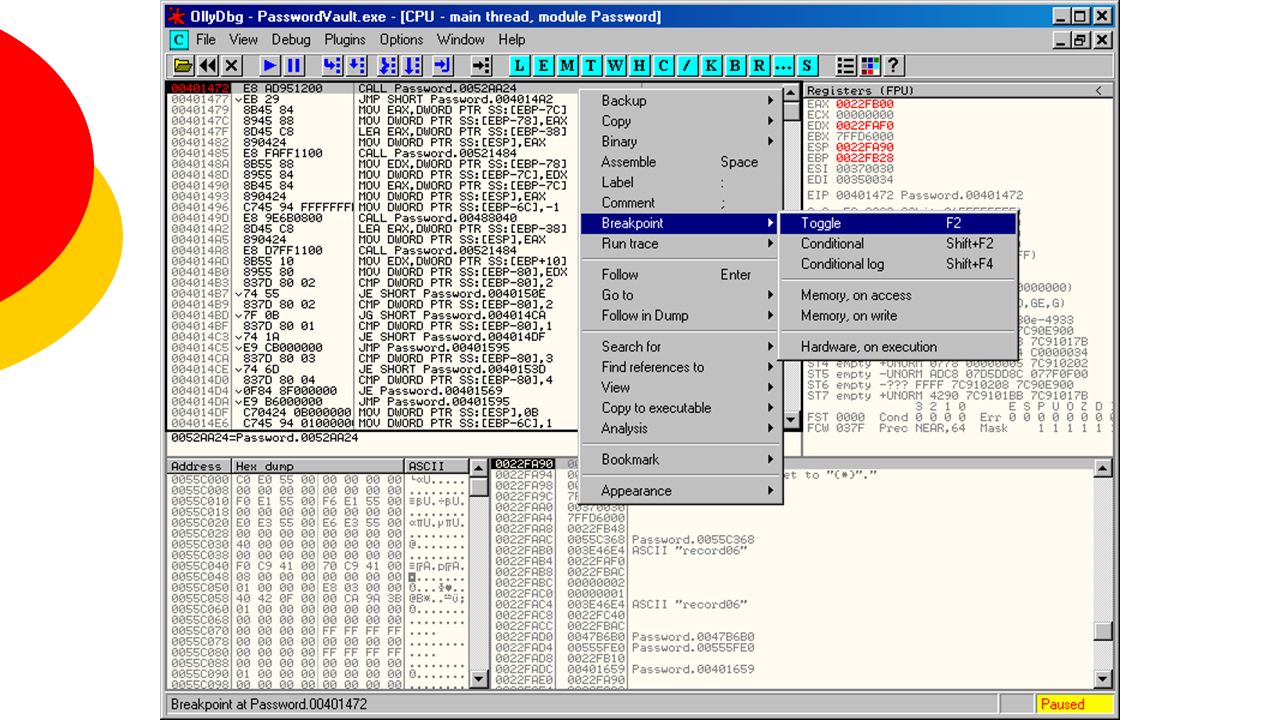Open the Window menu
Viewport: 1280px width, 720px height.
461,40
